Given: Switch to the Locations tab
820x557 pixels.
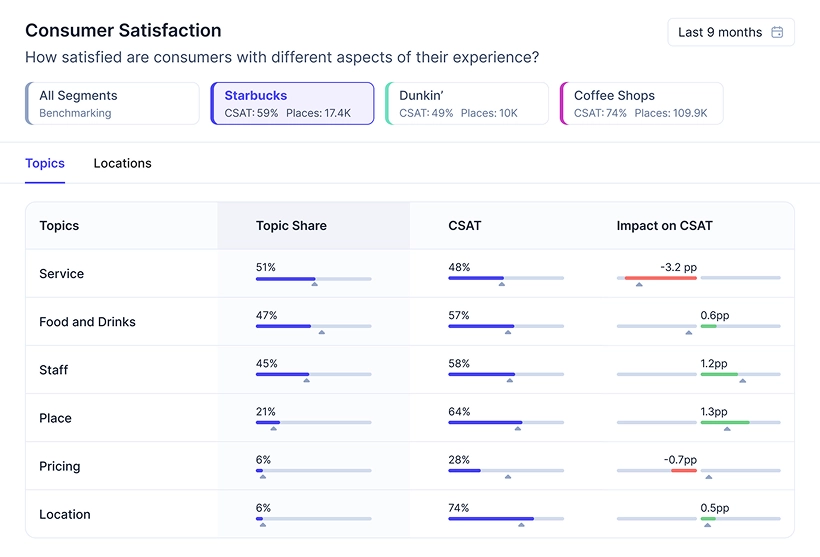Looking at the screenshot, I should click(x=122, y=163).
